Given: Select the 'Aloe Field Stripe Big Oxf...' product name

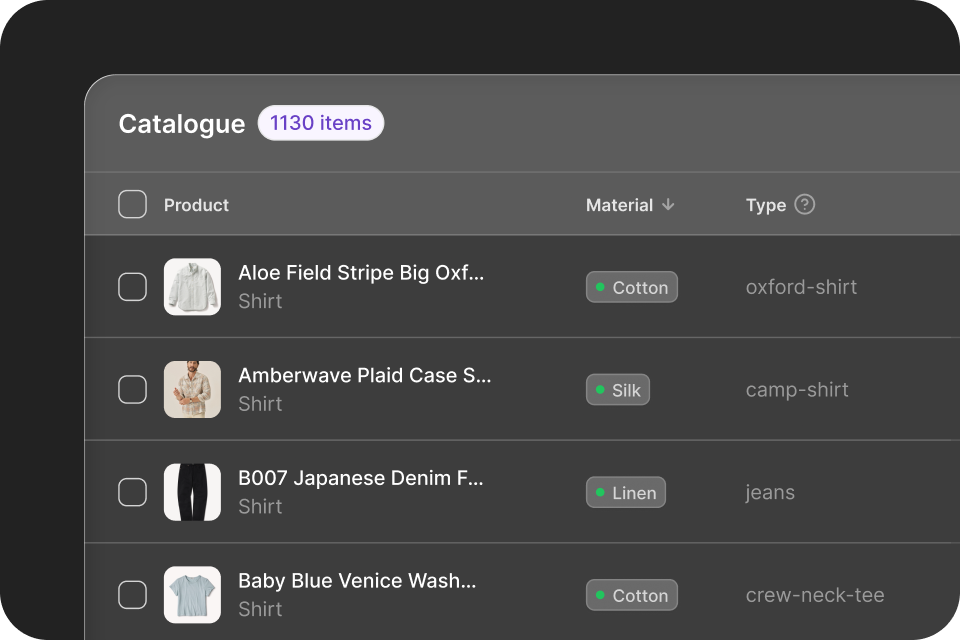Looking at the screenshot, I should pos(361,273).
